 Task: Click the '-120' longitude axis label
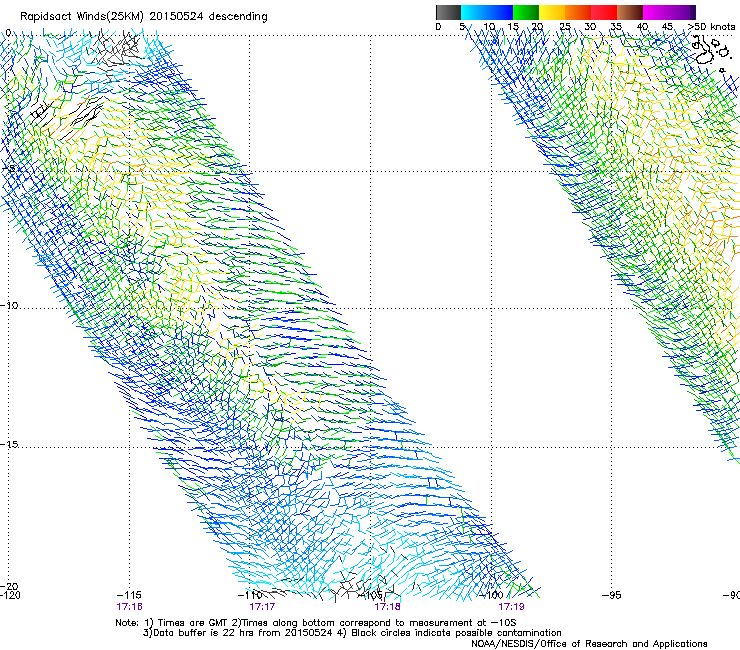(x=10, y=595)
